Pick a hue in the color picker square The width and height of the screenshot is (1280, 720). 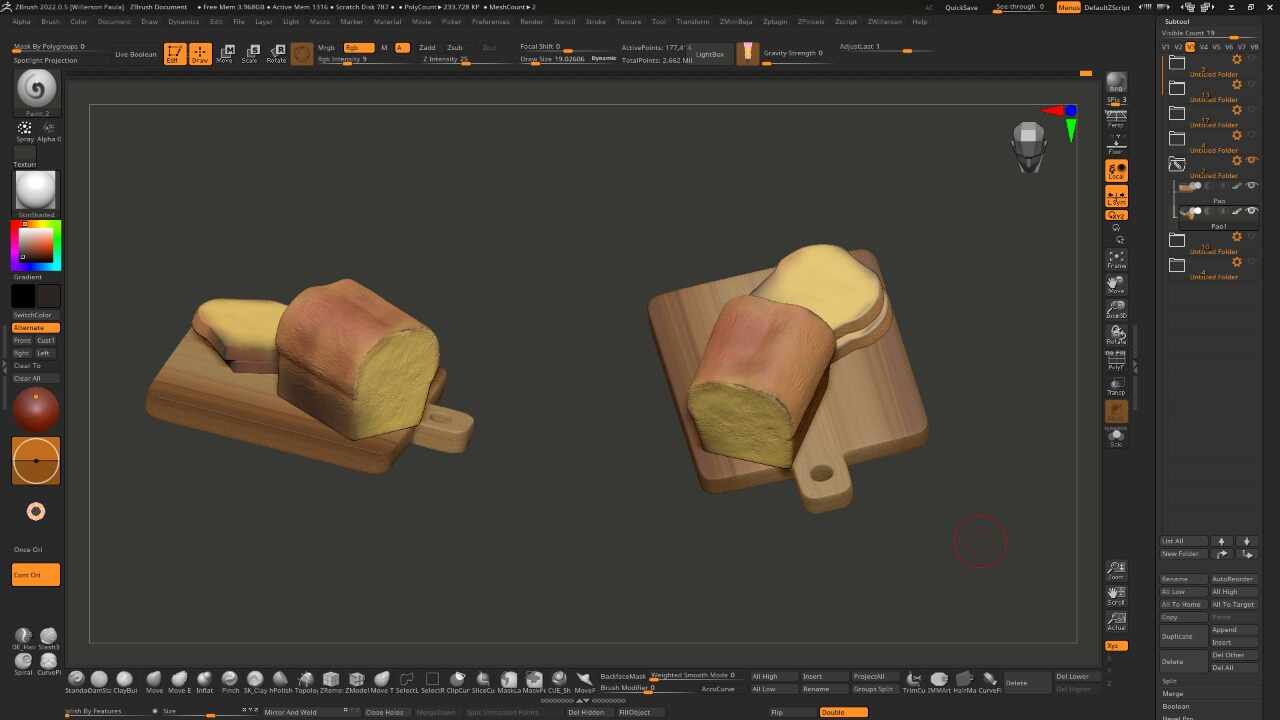[x=36, y=246]
